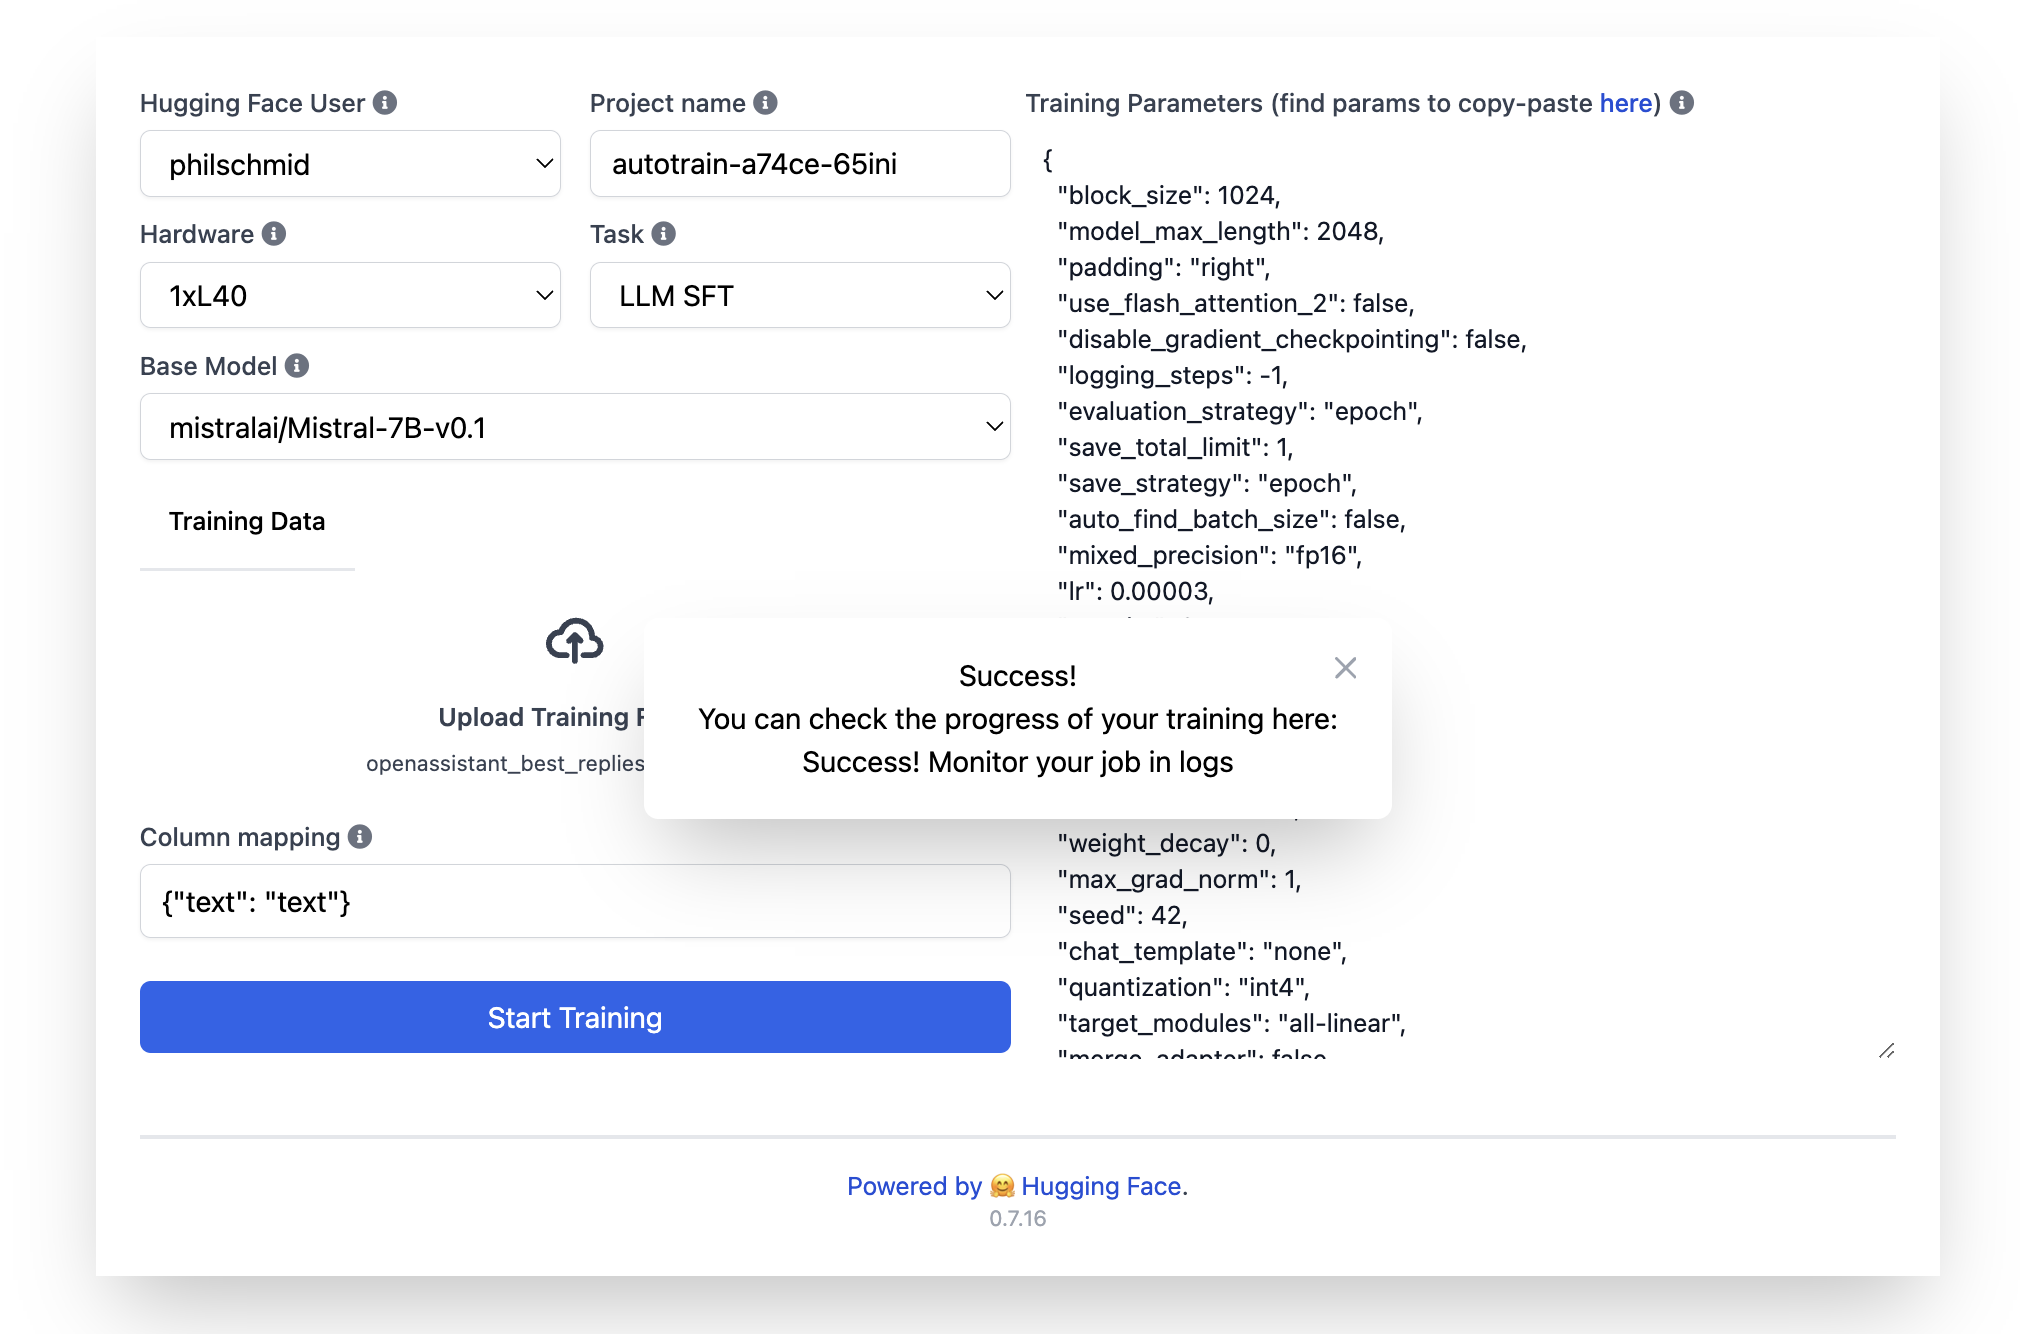Follow the "here" params link
The image size is (2020, 1334).
coord(1625,103)
